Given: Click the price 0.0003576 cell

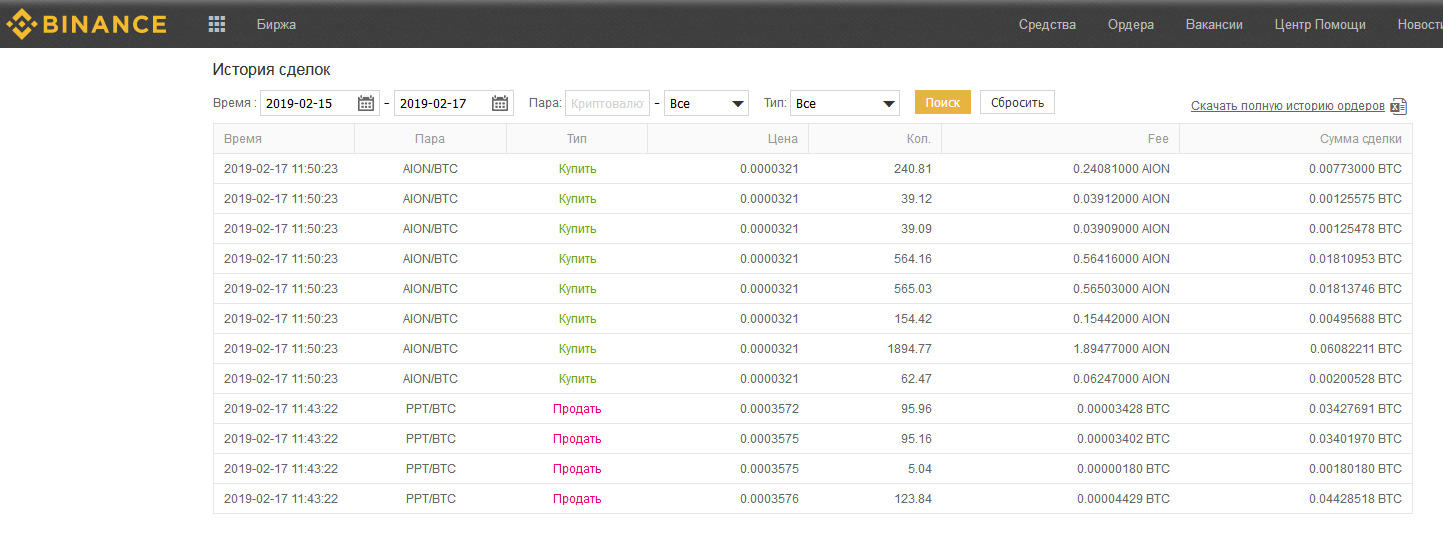Looking at the screenshot, I should pos(770,499).
